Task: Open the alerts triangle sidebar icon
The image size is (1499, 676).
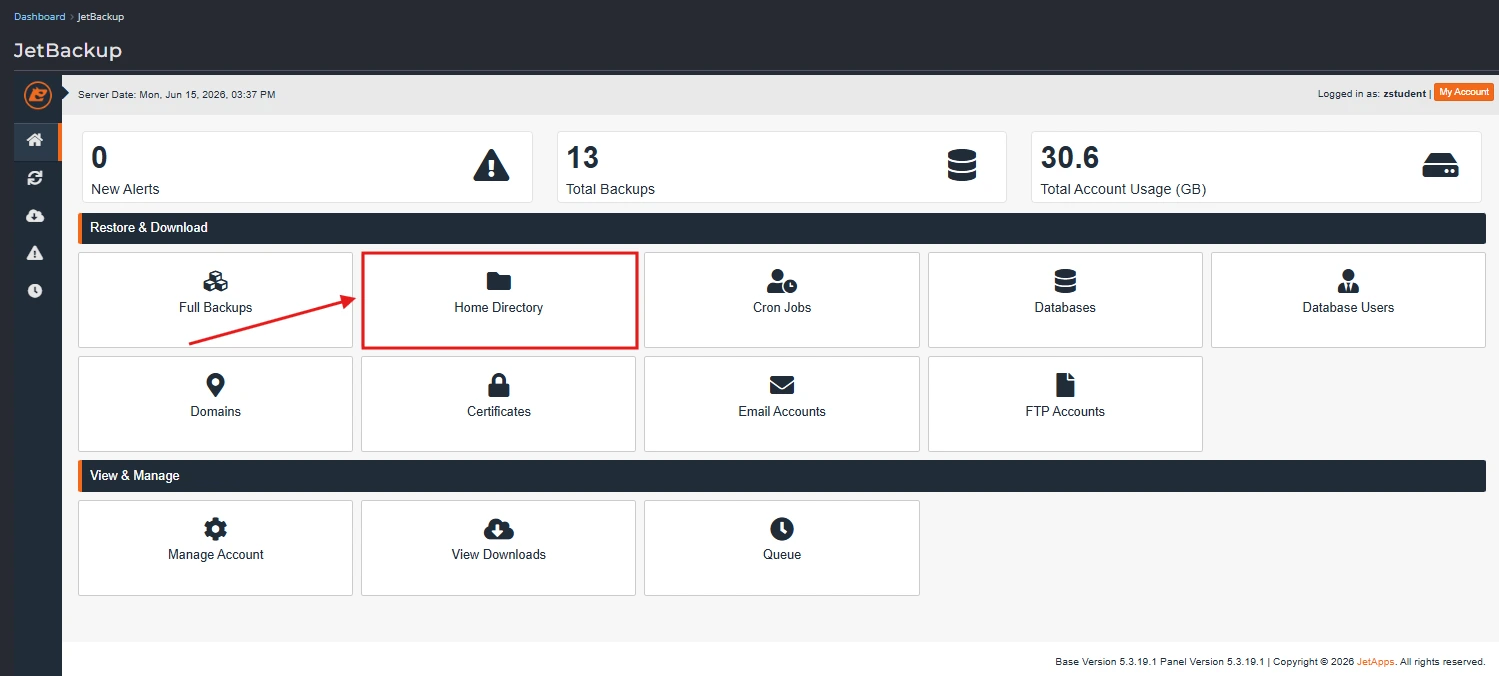Action: [35, 253]
